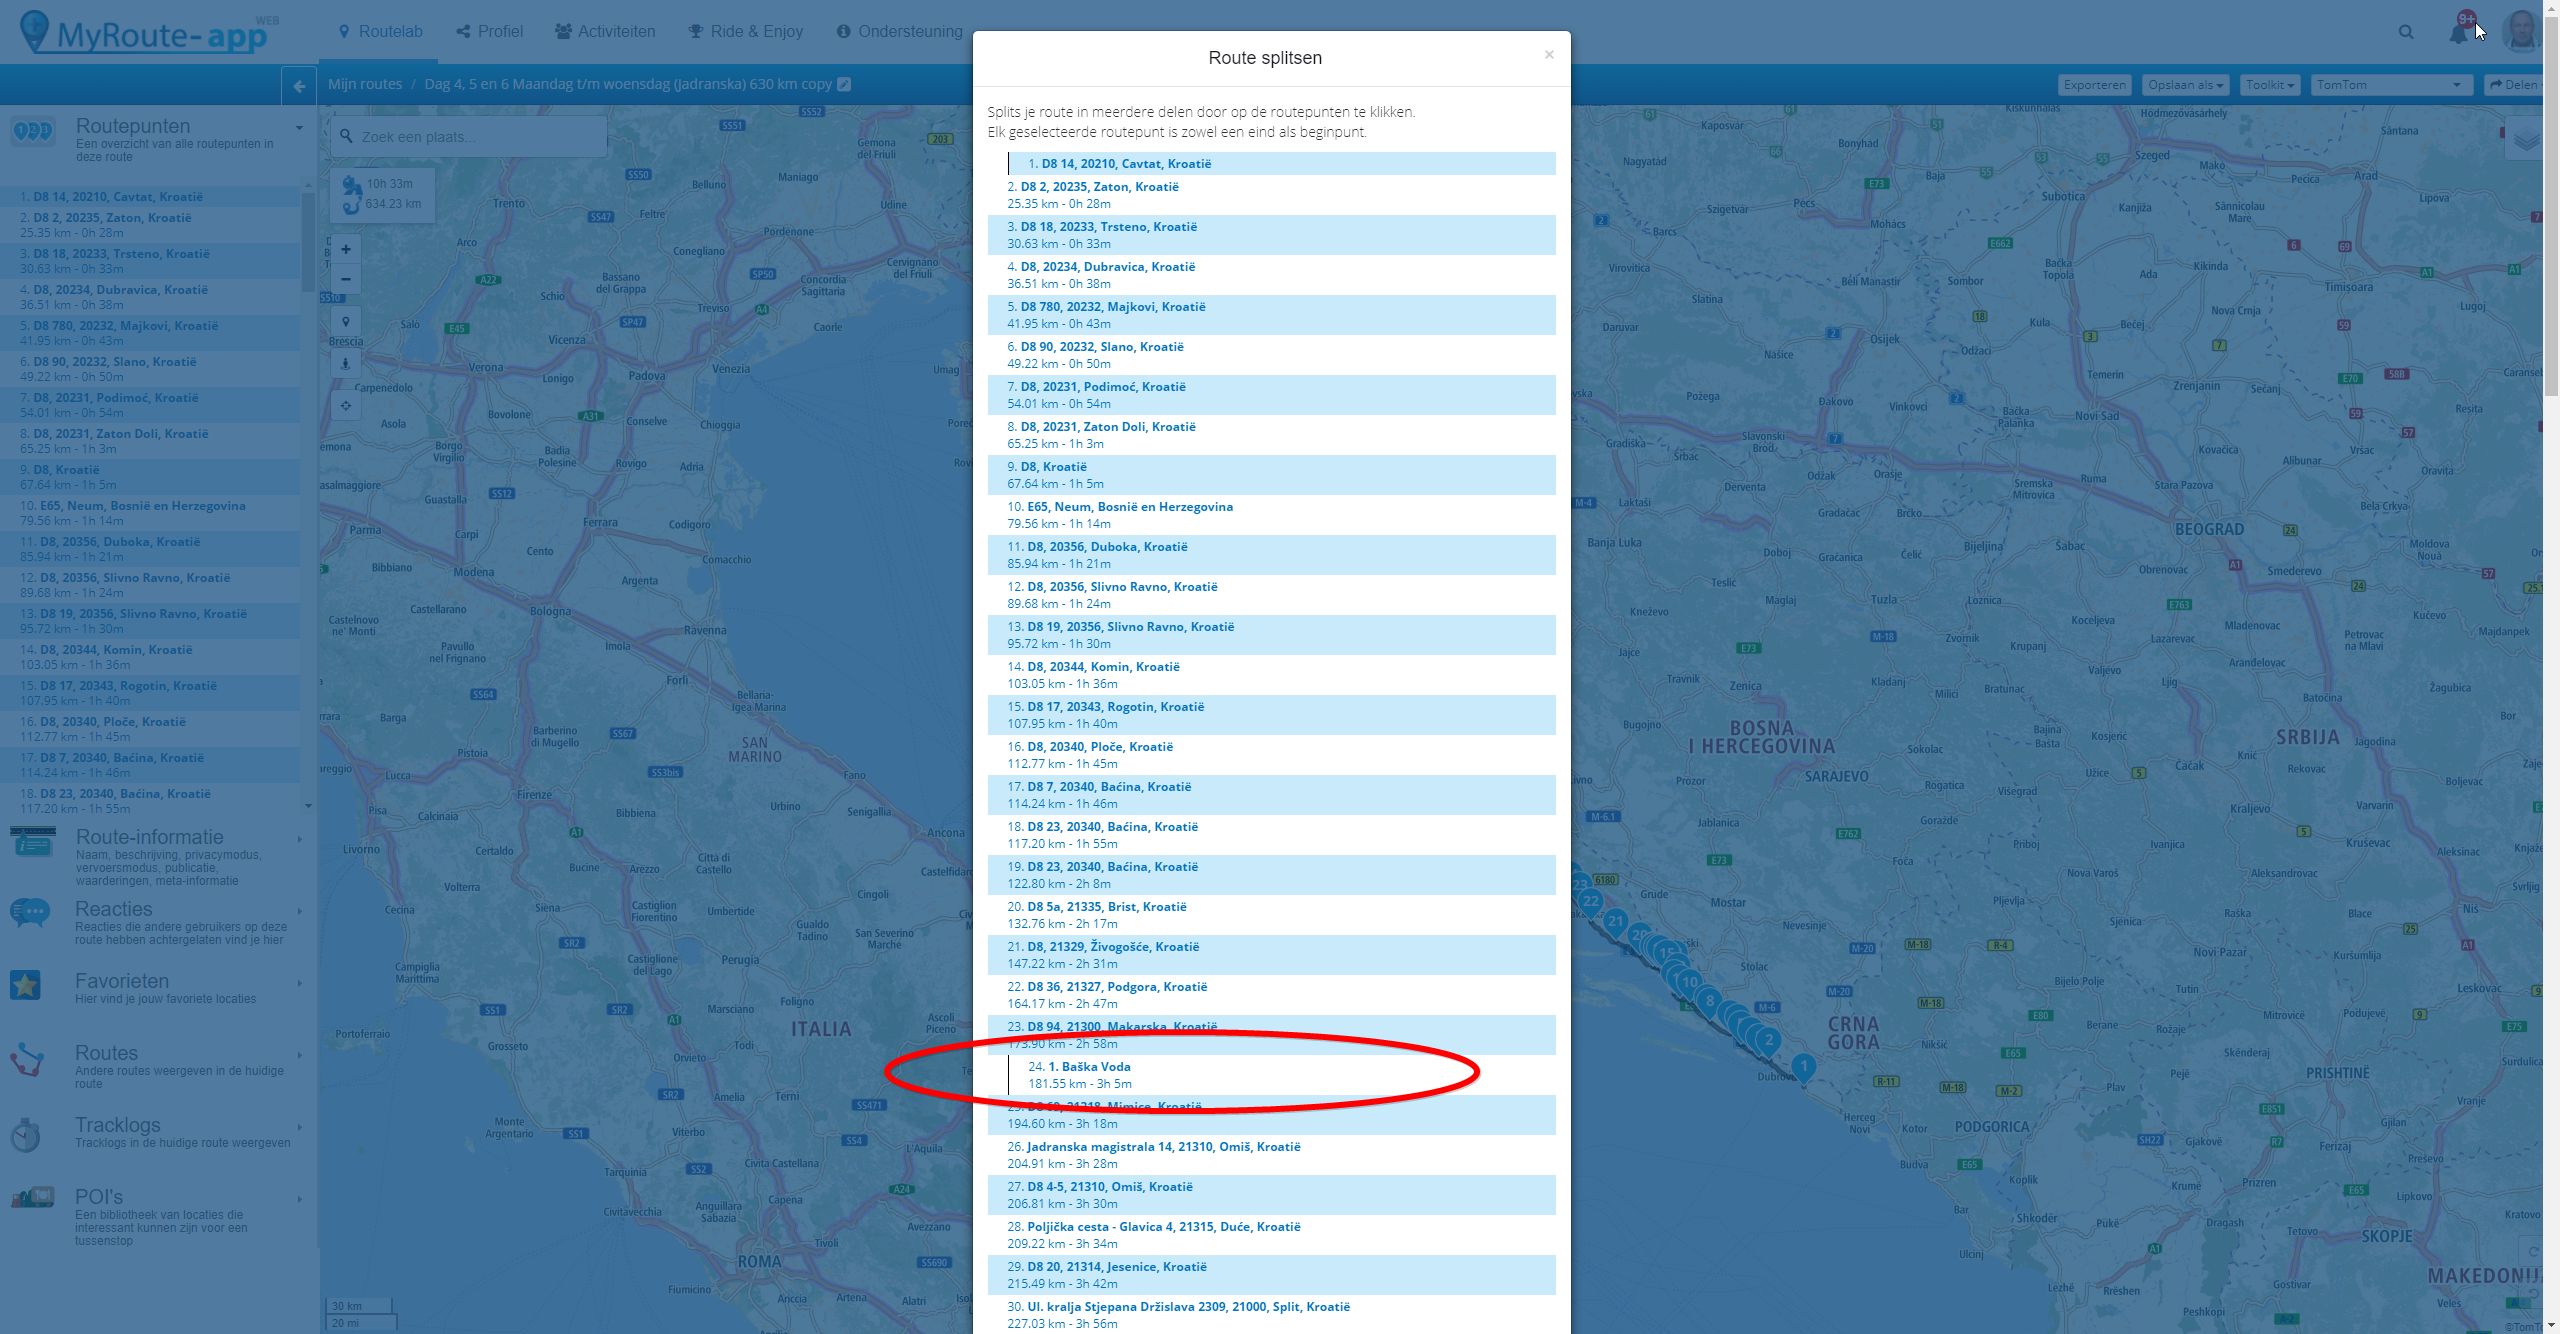Toggle split at 1. D8 14, Cavtat

click(x=1125, y=164)
